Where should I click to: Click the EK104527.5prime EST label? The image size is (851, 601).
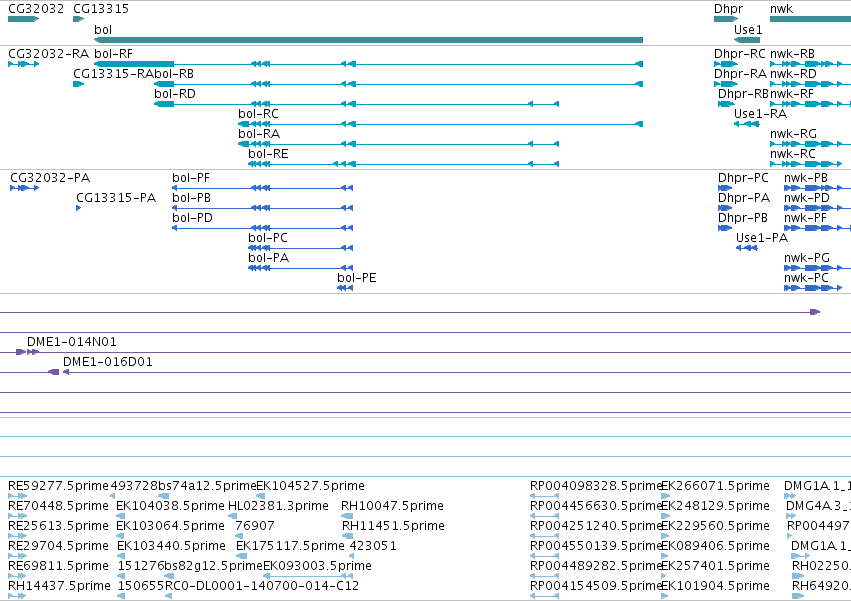pyautogui.click(x=310, y=485)
